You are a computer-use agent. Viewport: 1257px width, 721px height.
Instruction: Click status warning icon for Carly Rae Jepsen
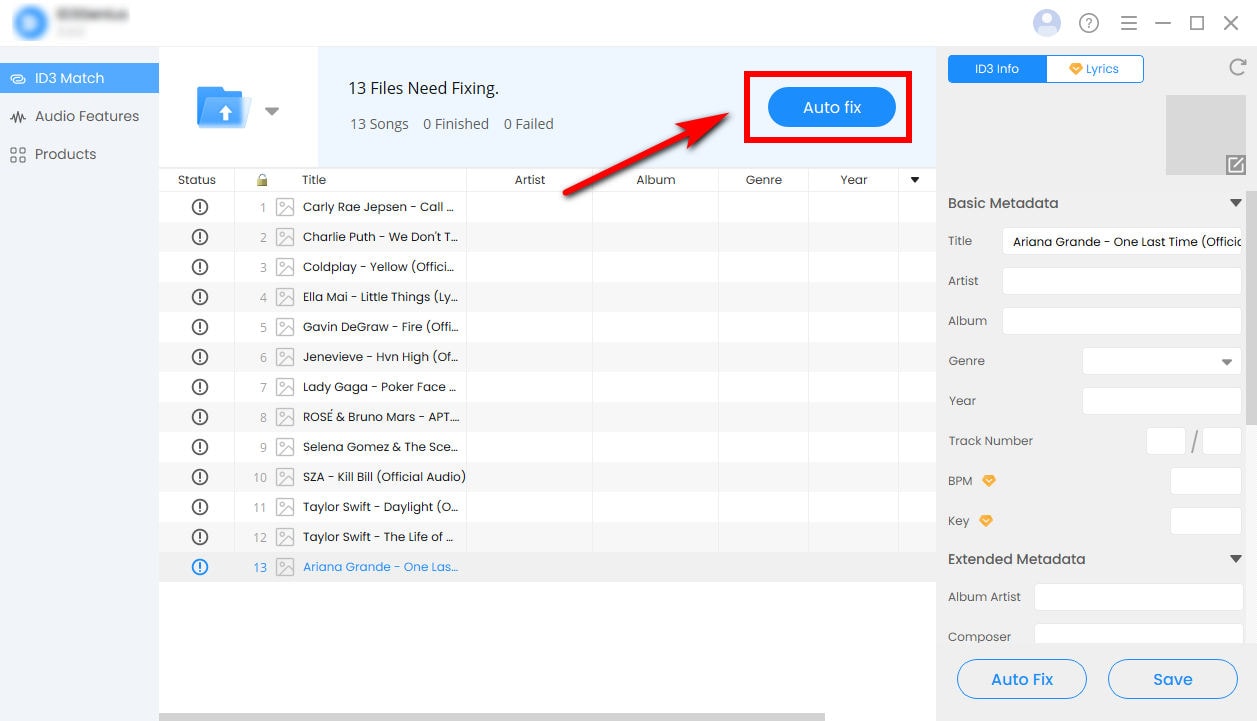(x=199, y=207)
